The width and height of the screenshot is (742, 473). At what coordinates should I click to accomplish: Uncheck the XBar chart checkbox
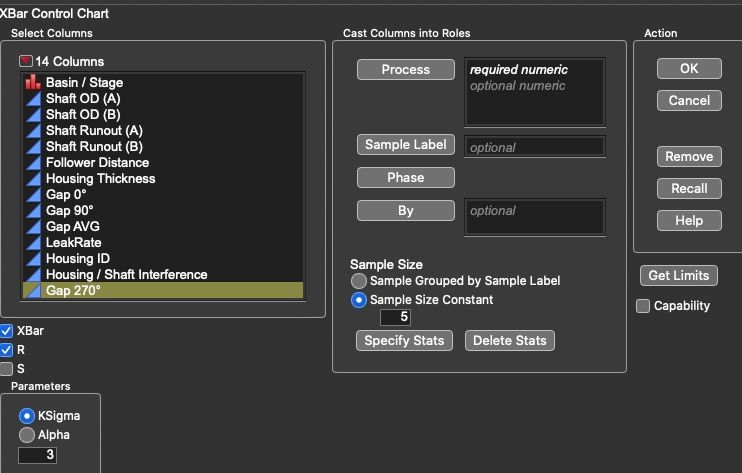click(7, 331)
